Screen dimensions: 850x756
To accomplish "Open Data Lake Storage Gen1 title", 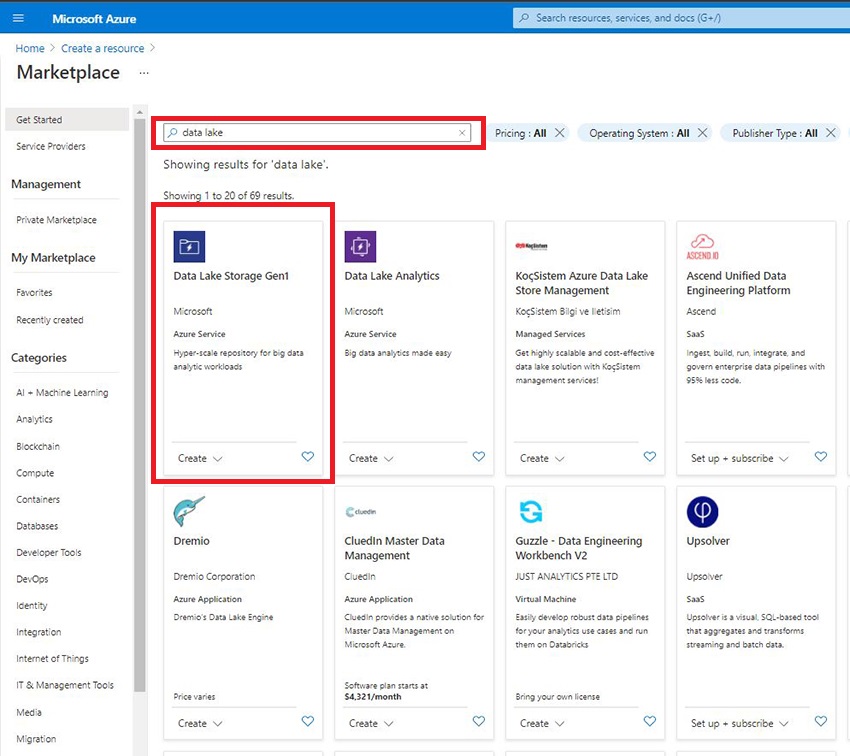I will tap(231, 276).
